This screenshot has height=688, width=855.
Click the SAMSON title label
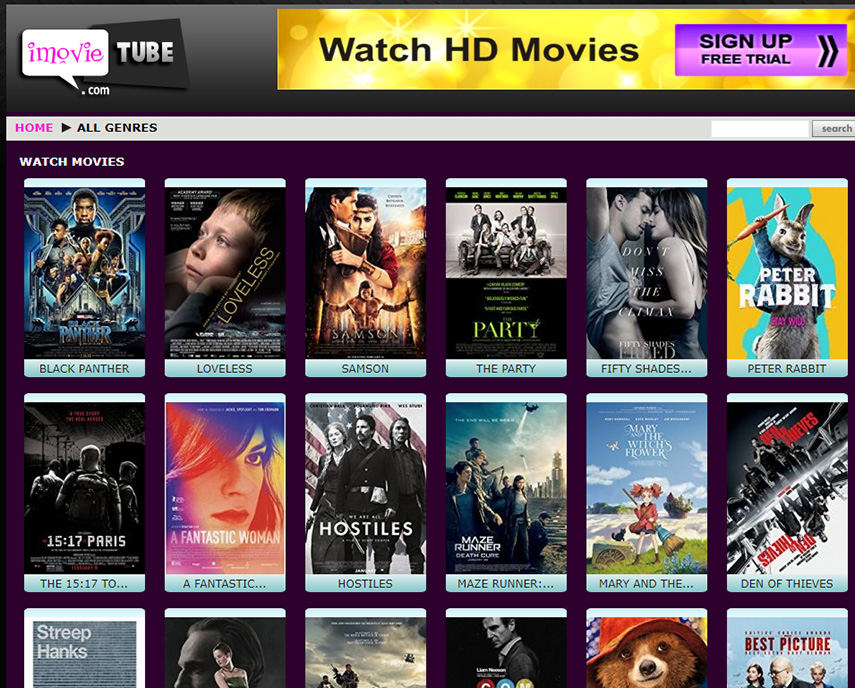365,369
